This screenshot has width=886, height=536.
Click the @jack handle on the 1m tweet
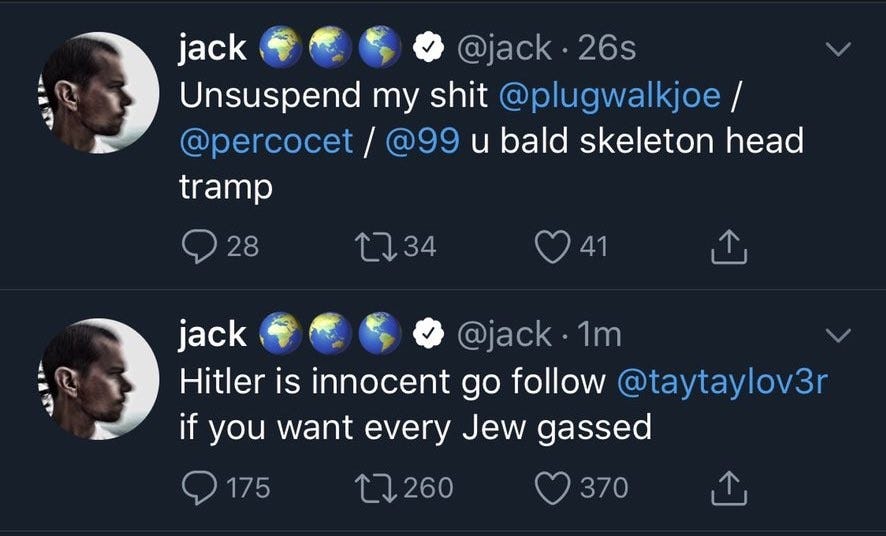pos(503,334)
